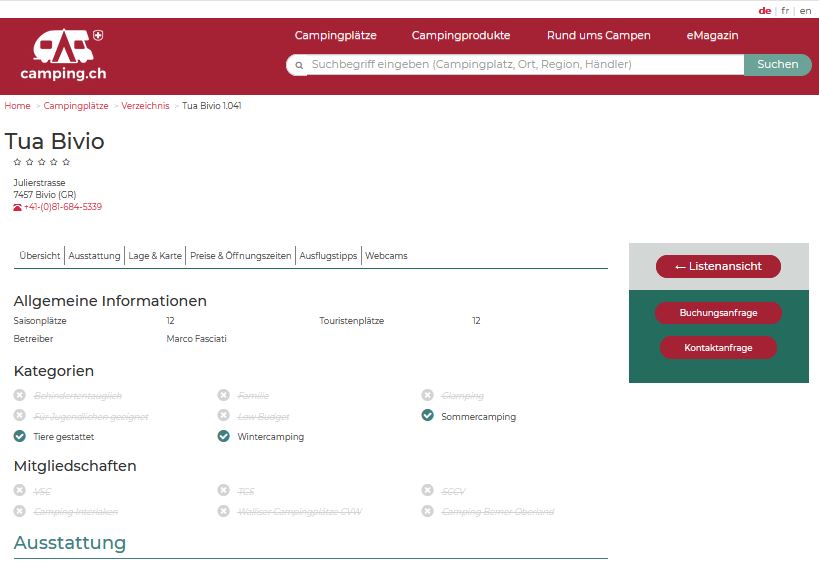Click the Mitgliedschaften heading
Viewport: 819px width, 566px height.
click(x=75, y=466)
